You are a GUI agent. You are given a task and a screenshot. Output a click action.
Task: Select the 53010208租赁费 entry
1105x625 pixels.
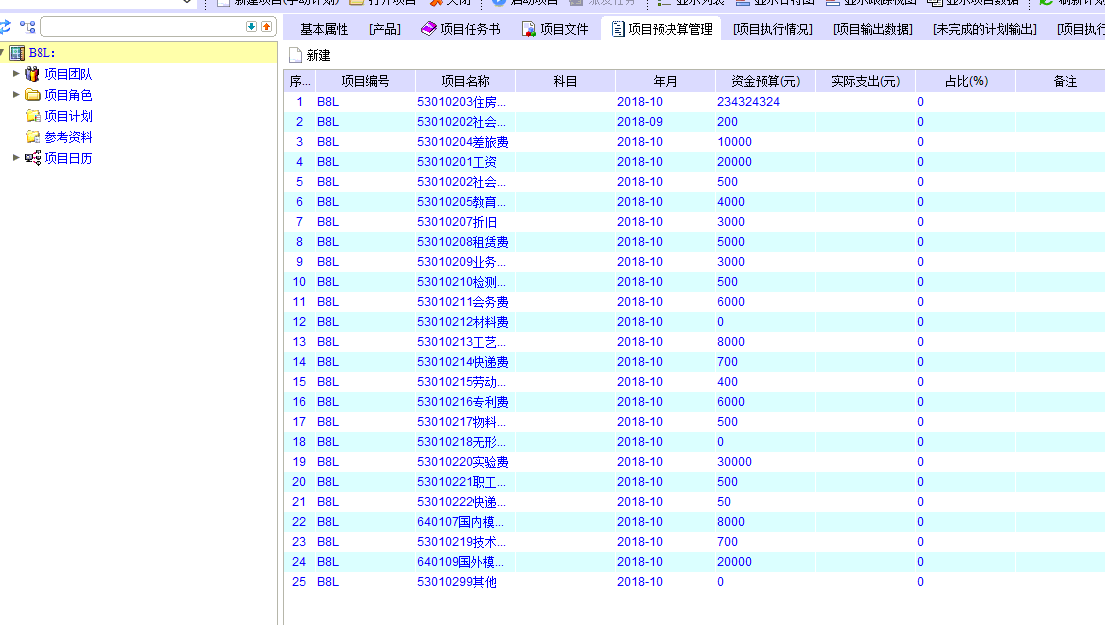463,242
